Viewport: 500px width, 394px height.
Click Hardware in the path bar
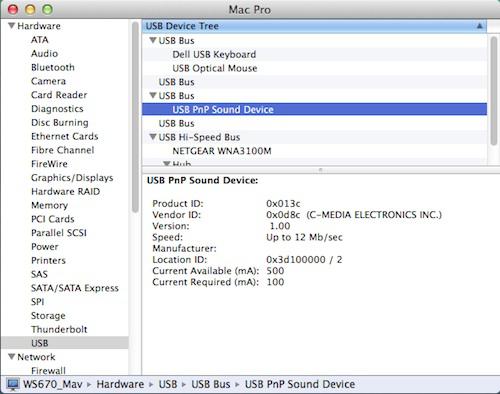(120, 384)
